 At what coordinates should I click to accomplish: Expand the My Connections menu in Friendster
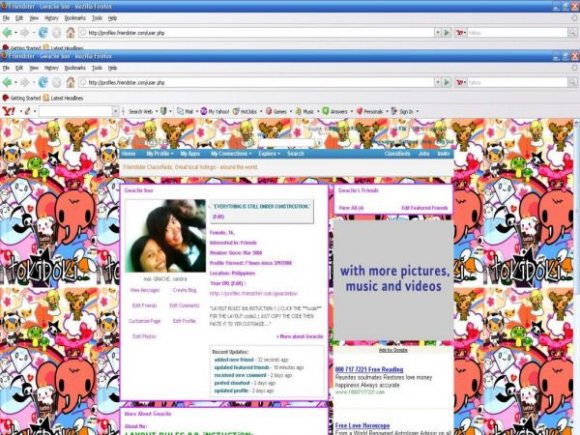pyautogui.click(x=231, y=154)
